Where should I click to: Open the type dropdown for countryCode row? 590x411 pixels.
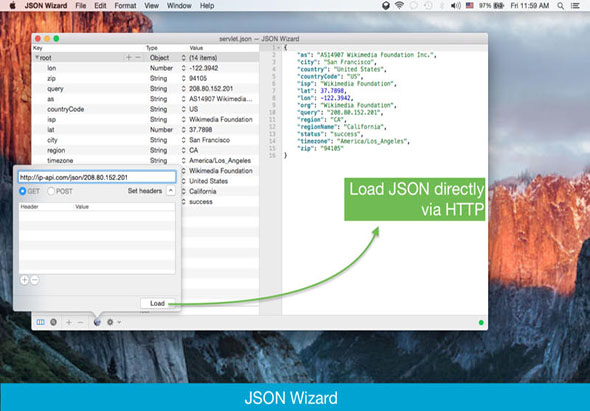click(x=184, y=109)
